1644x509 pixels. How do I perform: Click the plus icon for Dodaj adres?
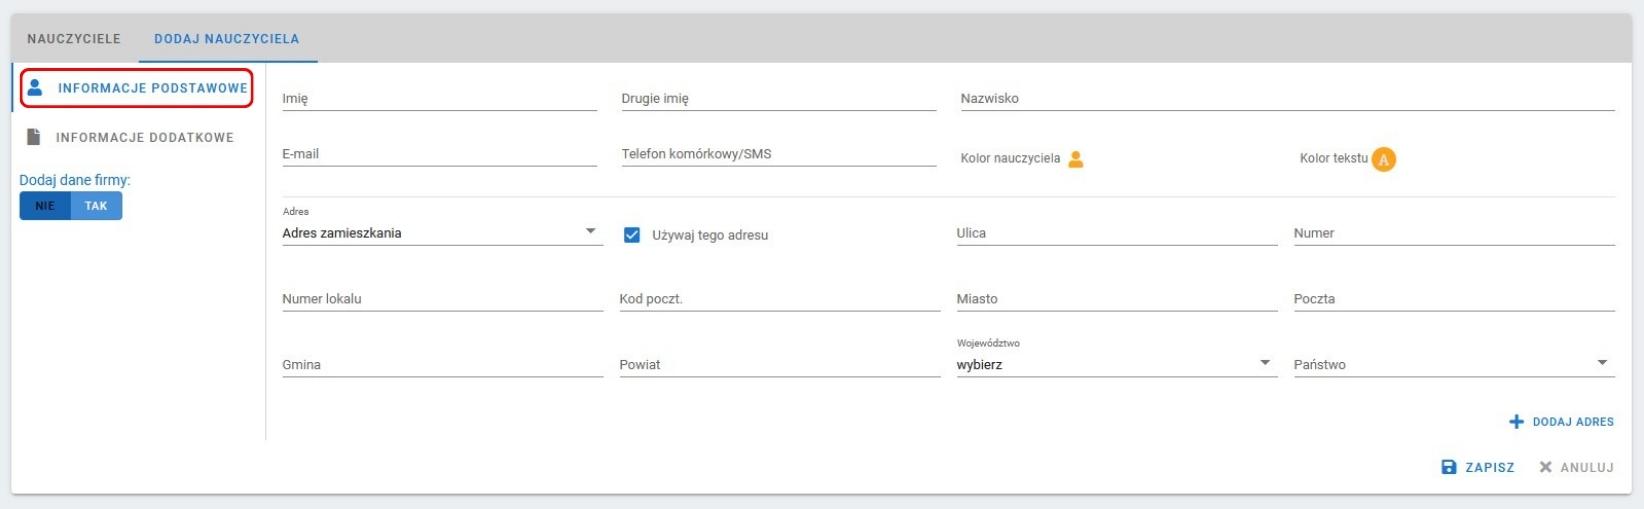point(1516,422)
